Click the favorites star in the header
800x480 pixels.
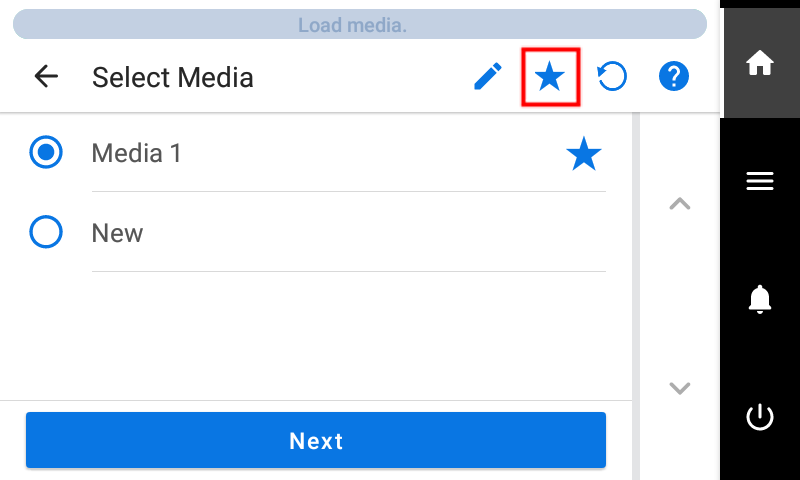pyautogui.click(x=550, y=77)
